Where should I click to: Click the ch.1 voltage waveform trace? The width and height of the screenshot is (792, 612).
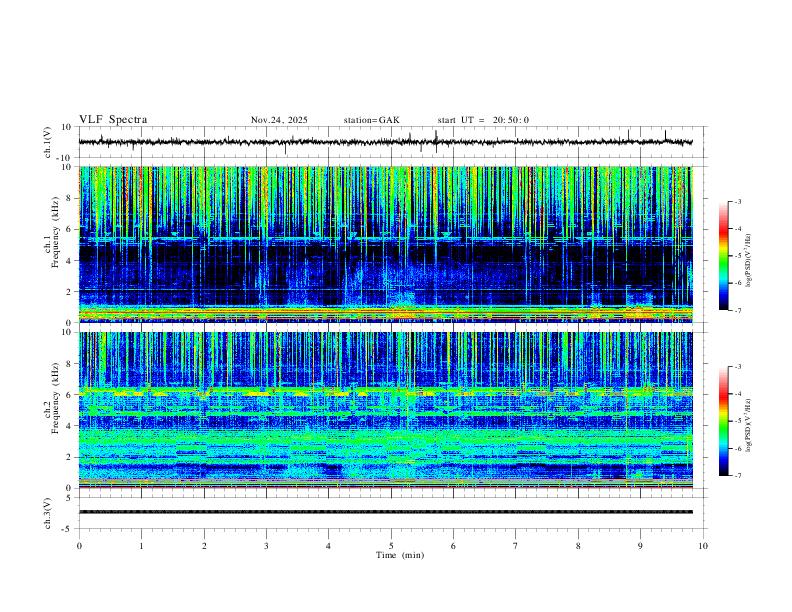pos(385,142)
